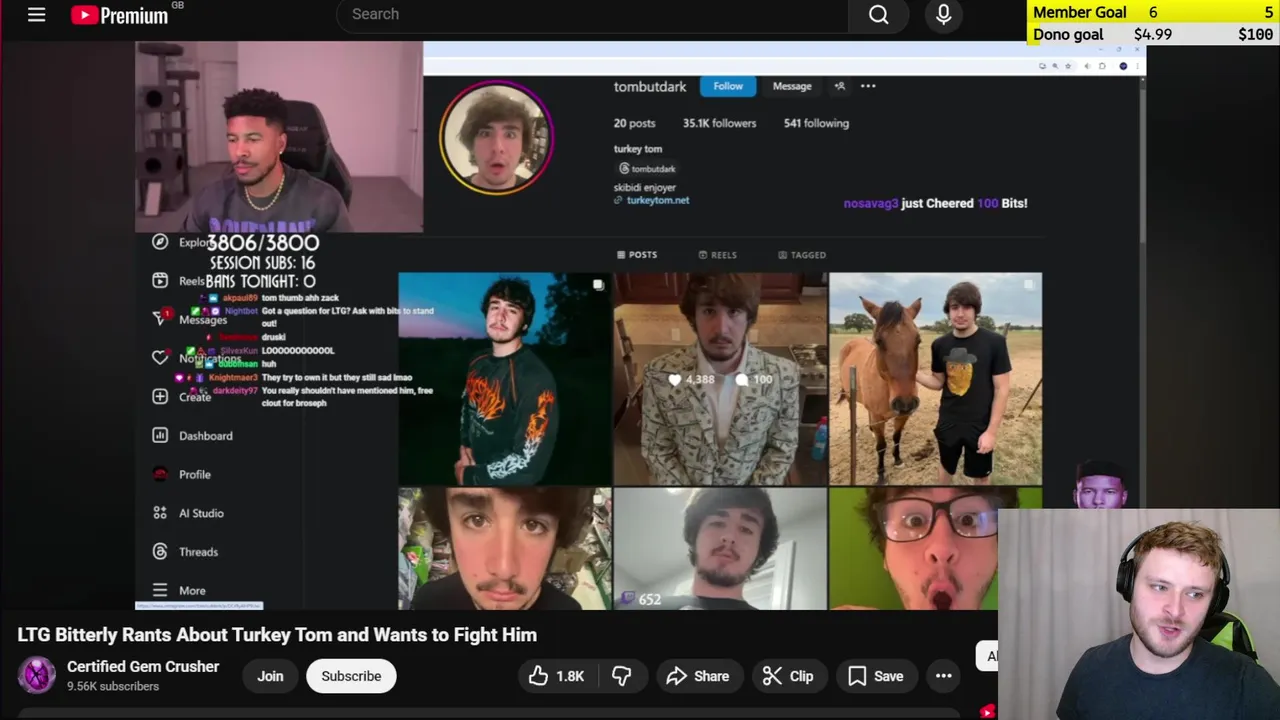Open the tombutdark Threads badge

pos(647,169)
